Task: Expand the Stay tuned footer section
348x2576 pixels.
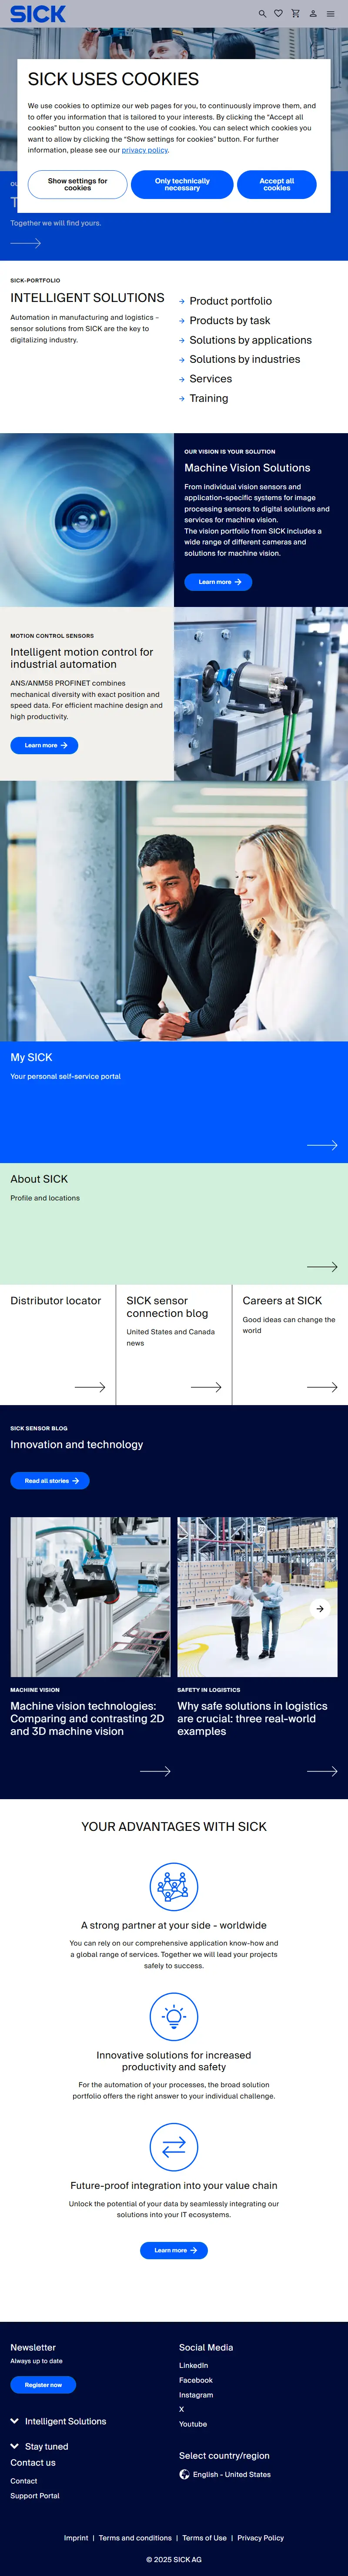Action: click(40, 2446)
